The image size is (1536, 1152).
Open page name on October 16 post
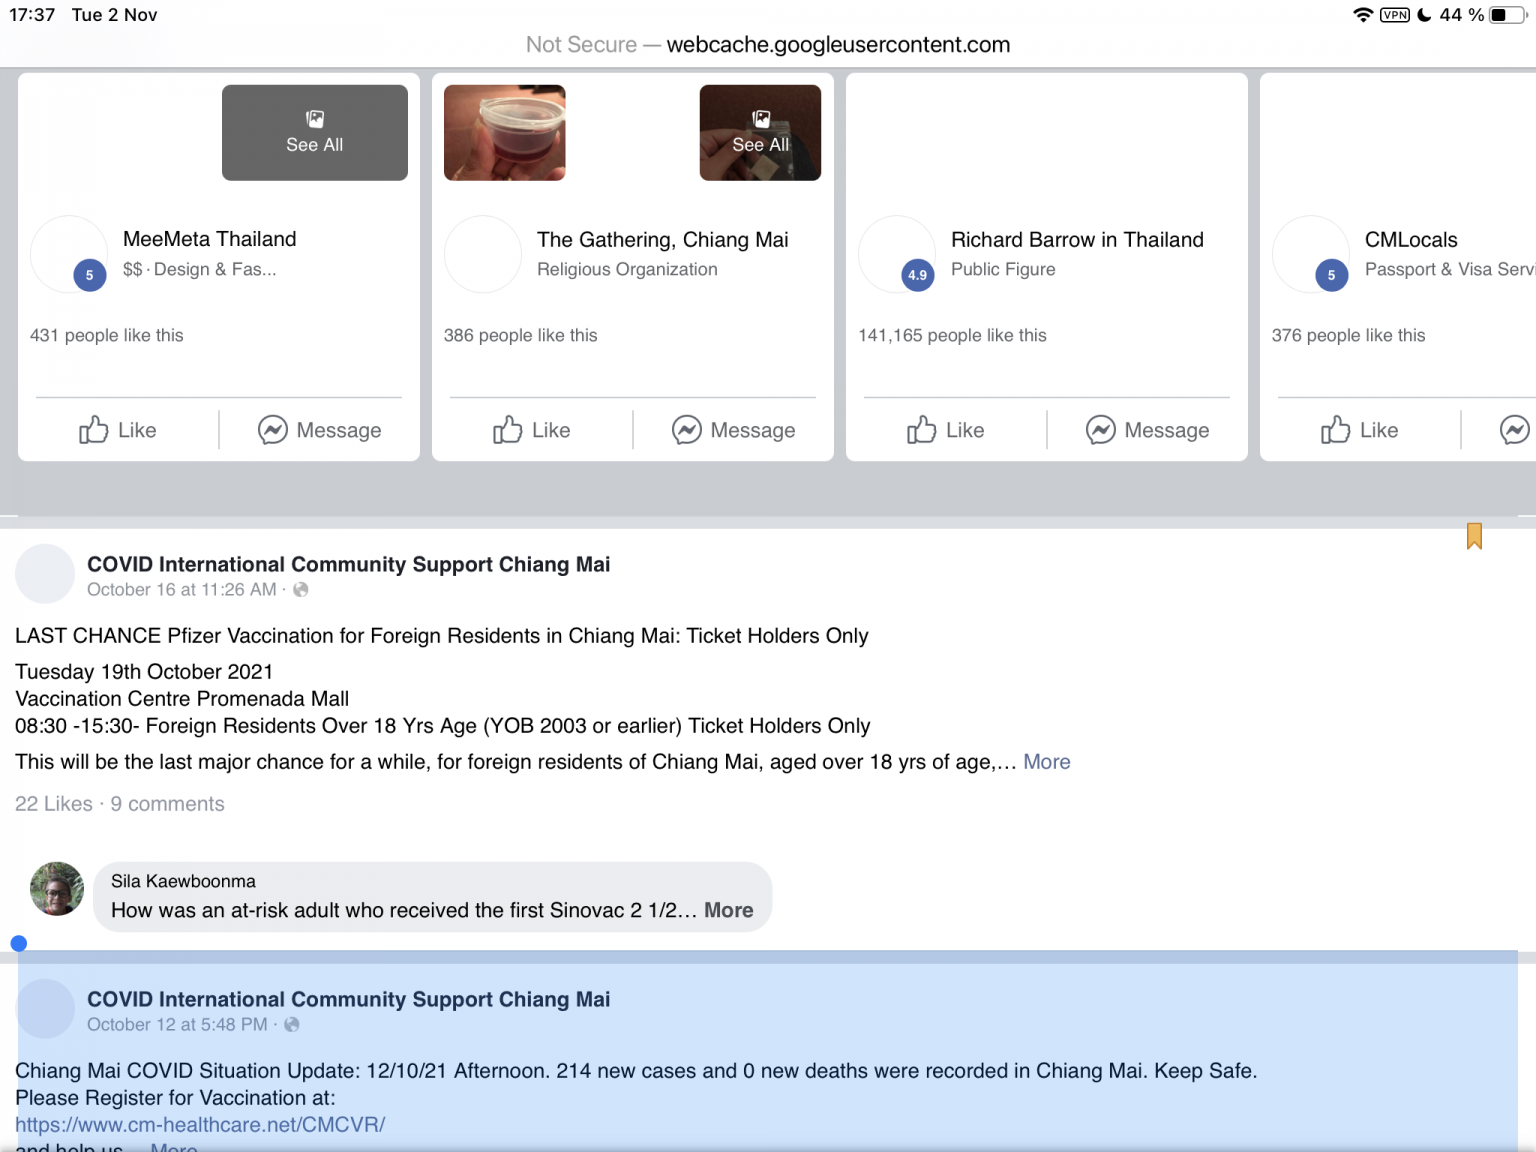[x=349, y=564]
